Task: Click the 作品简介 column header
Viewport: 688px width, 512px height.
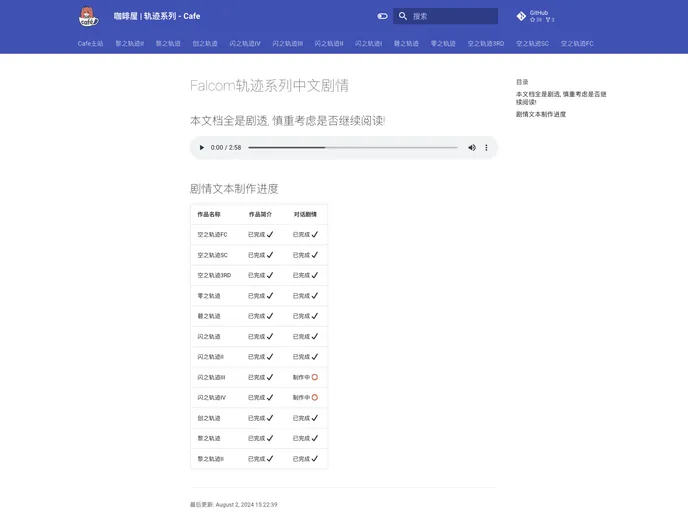Action: [x=260, y=215]
